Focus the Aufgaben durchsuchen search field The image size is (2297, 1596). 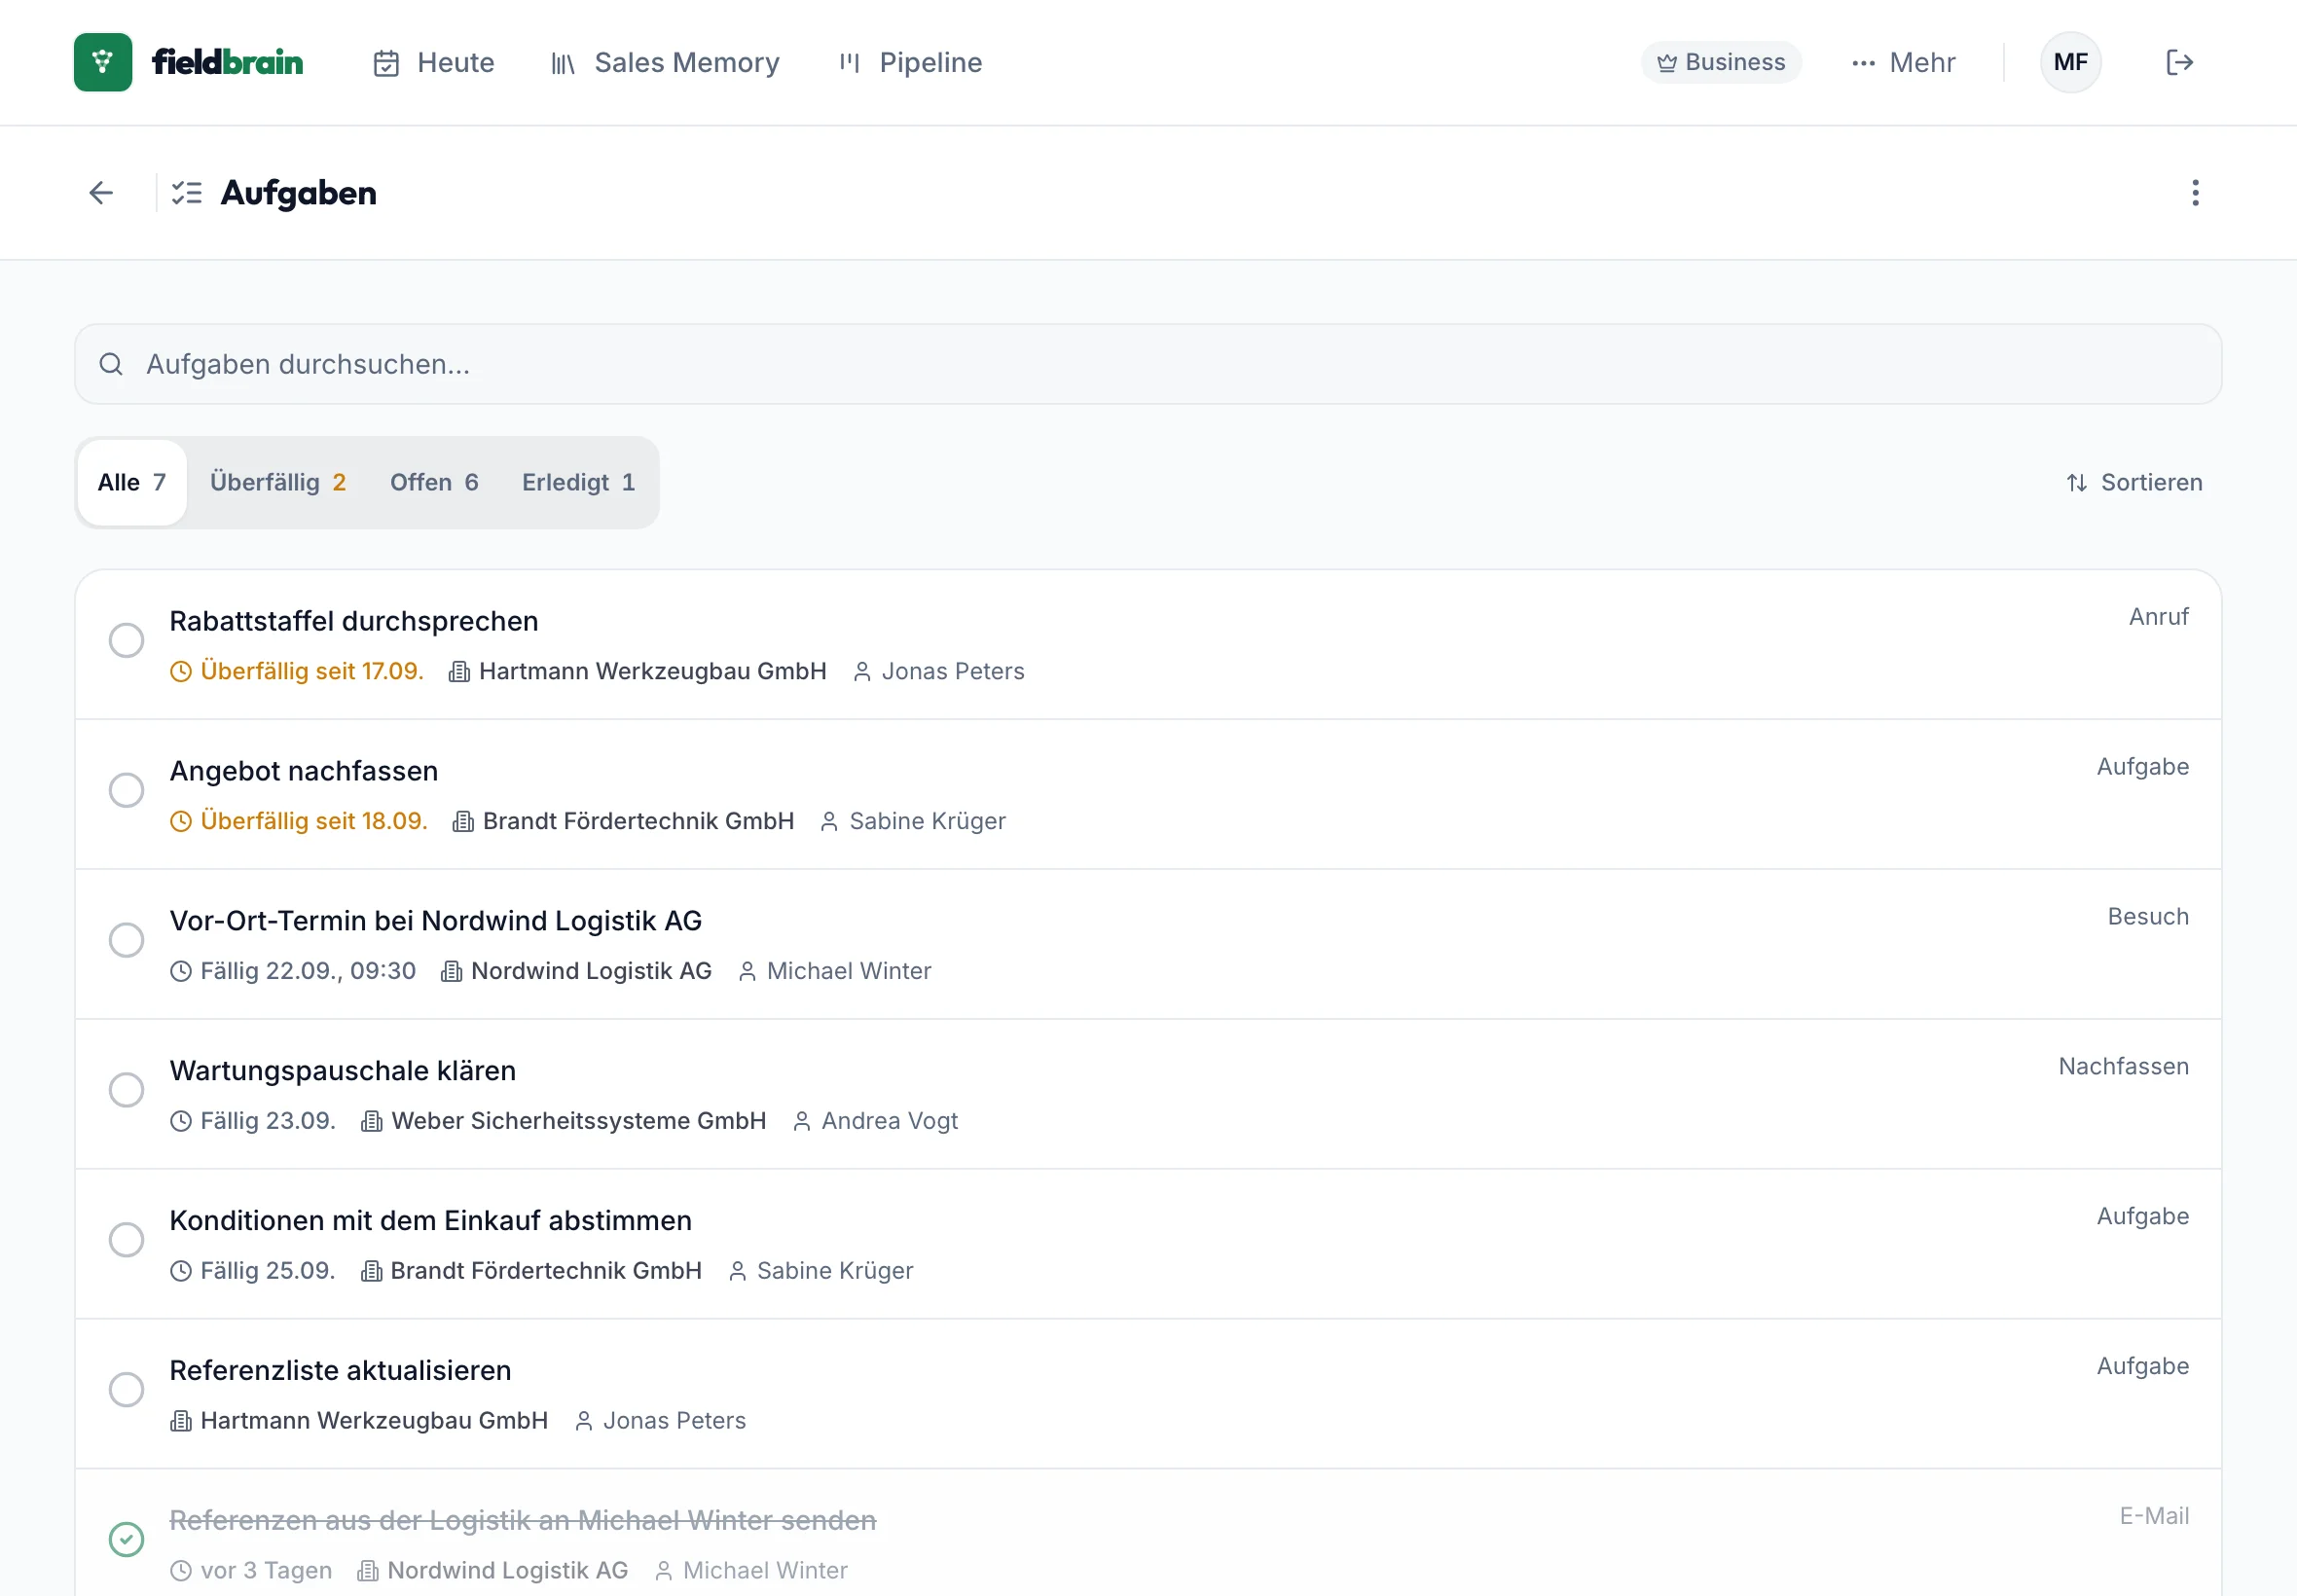(x=1148, y=364)
